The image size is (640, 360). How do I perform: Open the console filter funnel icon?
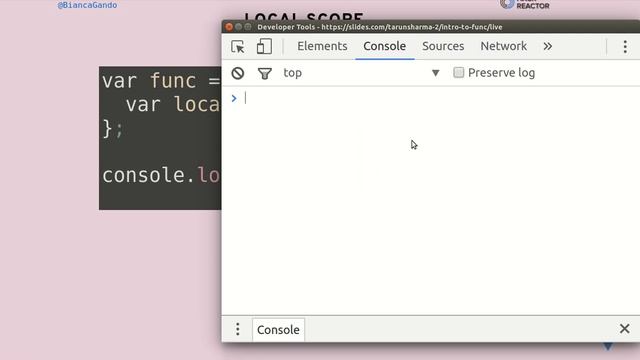[x=264, y=73]
